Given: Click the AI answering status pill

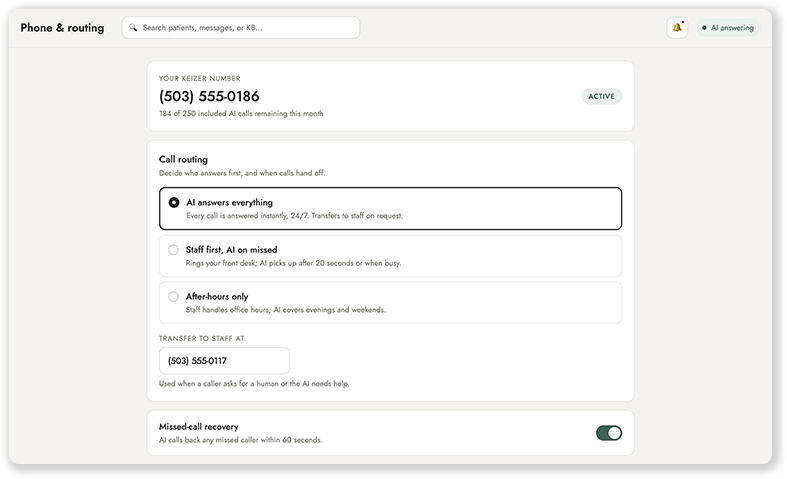Looking at the screenshot, I should click(728, 28).
